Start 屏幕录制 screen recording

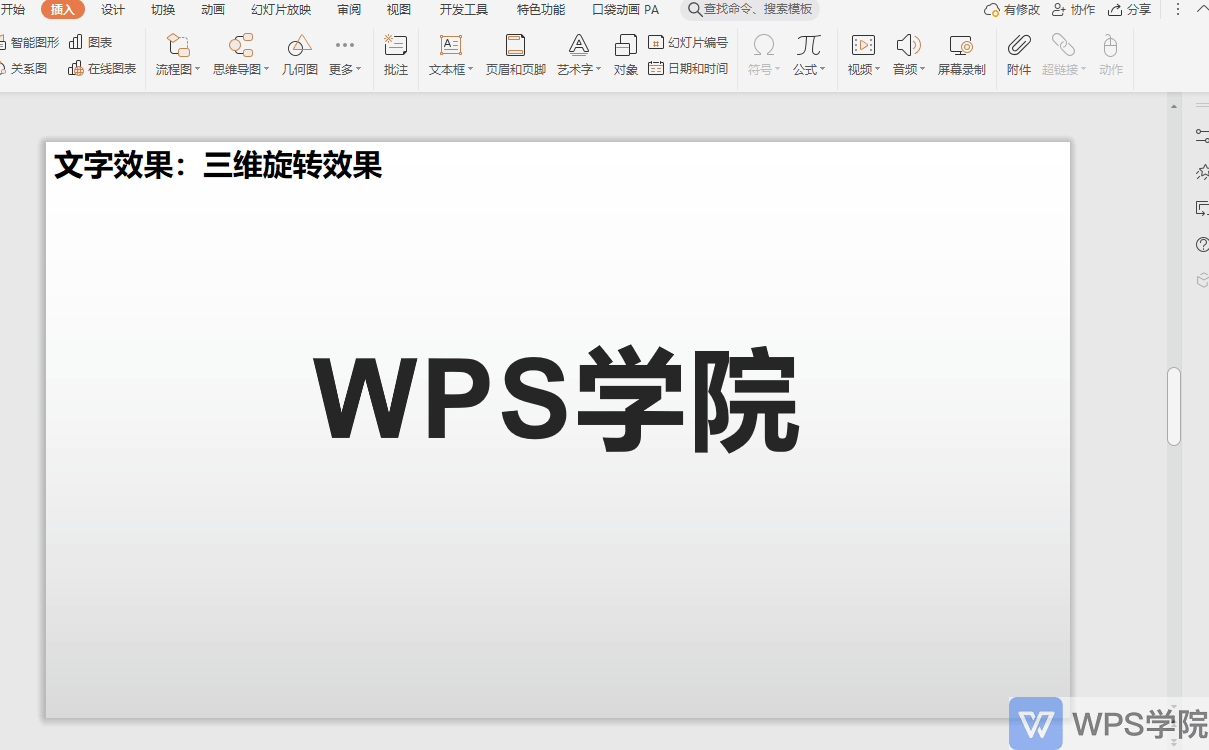(962, 56)
